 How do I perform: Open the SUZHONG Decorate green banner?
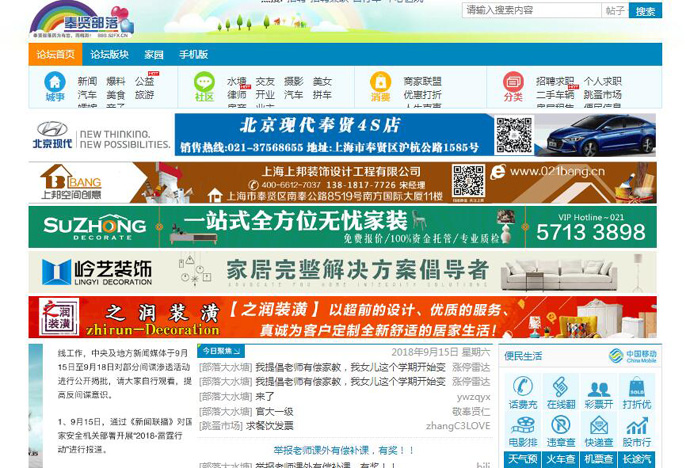(342, 227)
